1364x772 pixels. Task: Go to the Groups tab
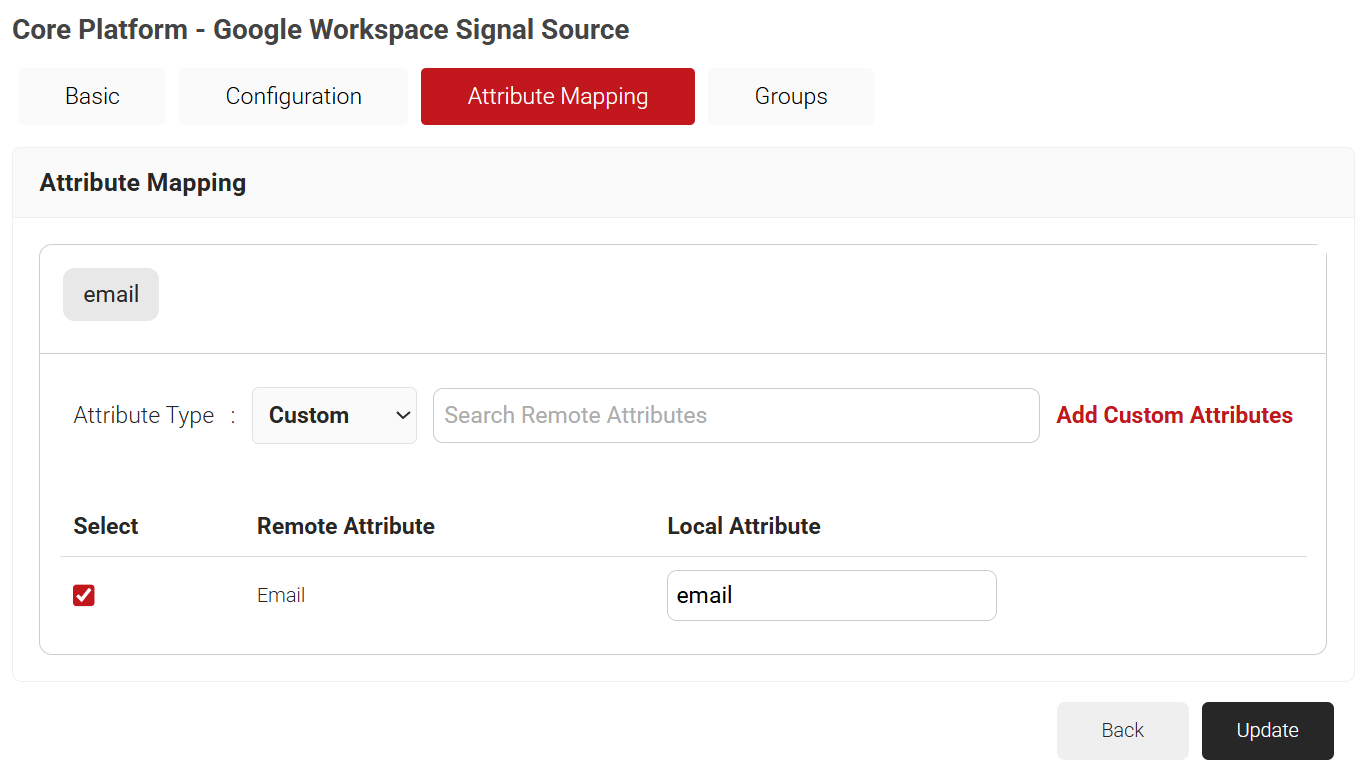coord(790,97)
